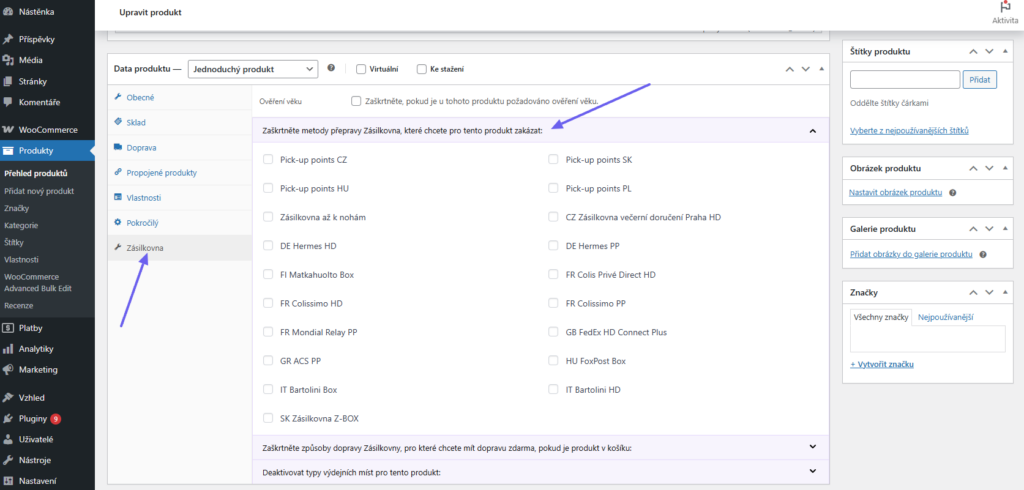Viewport: 1024px width, 490px height.
Task: Click the Platby payments icon
Action: (8, 328)
